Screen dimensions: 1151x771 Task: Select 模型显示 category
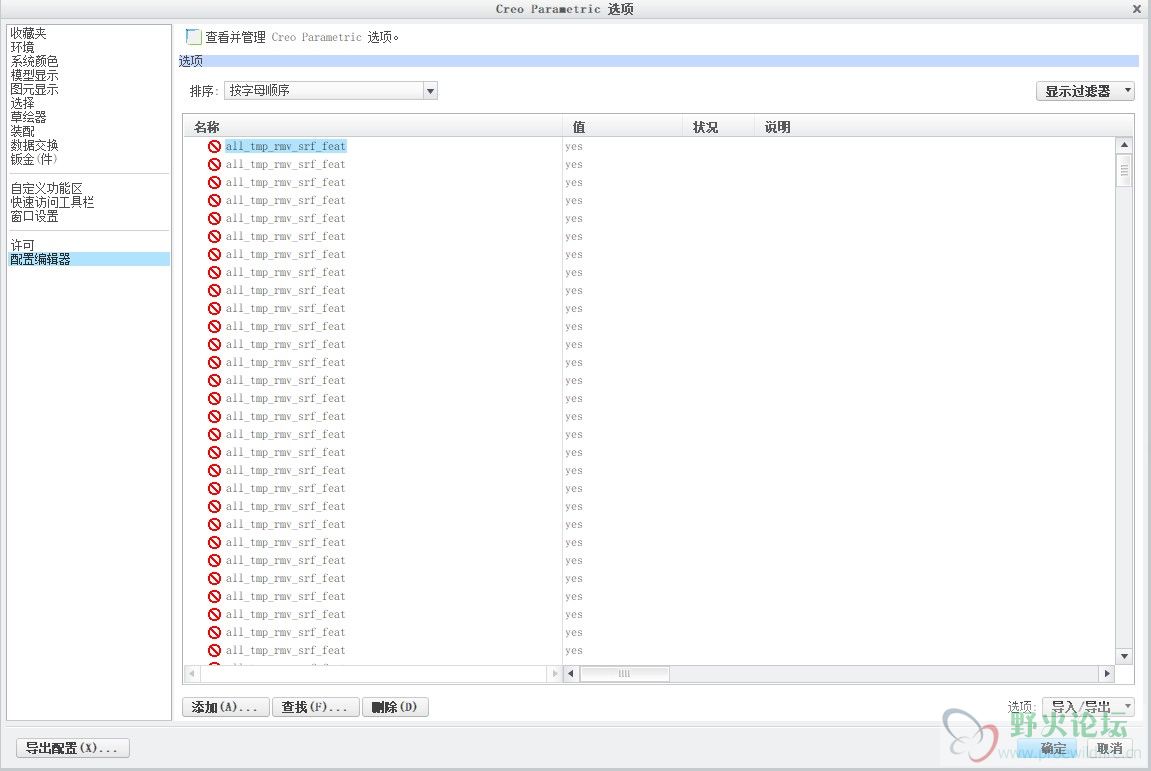tap(35, 75)
